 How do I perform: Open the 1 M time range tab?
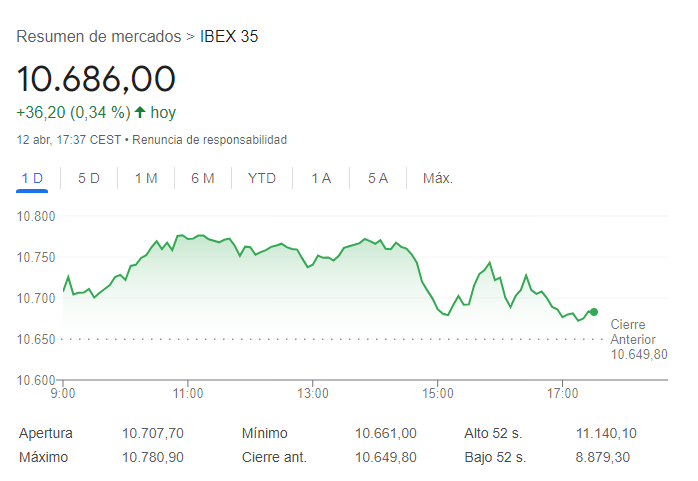146,178
